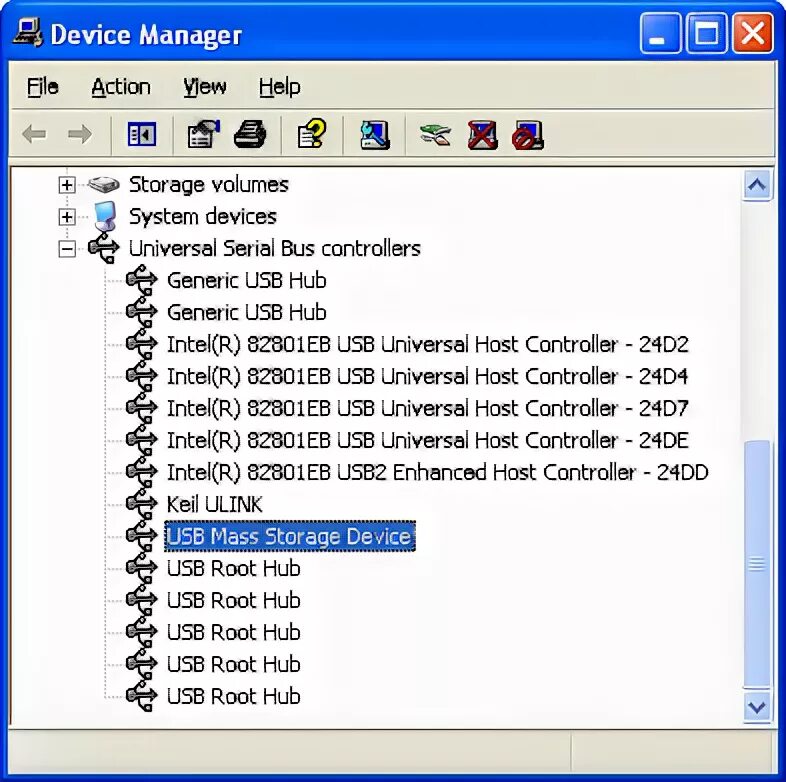
Task: Maximize the Device Manager window
Action: (x=706, y=33)
